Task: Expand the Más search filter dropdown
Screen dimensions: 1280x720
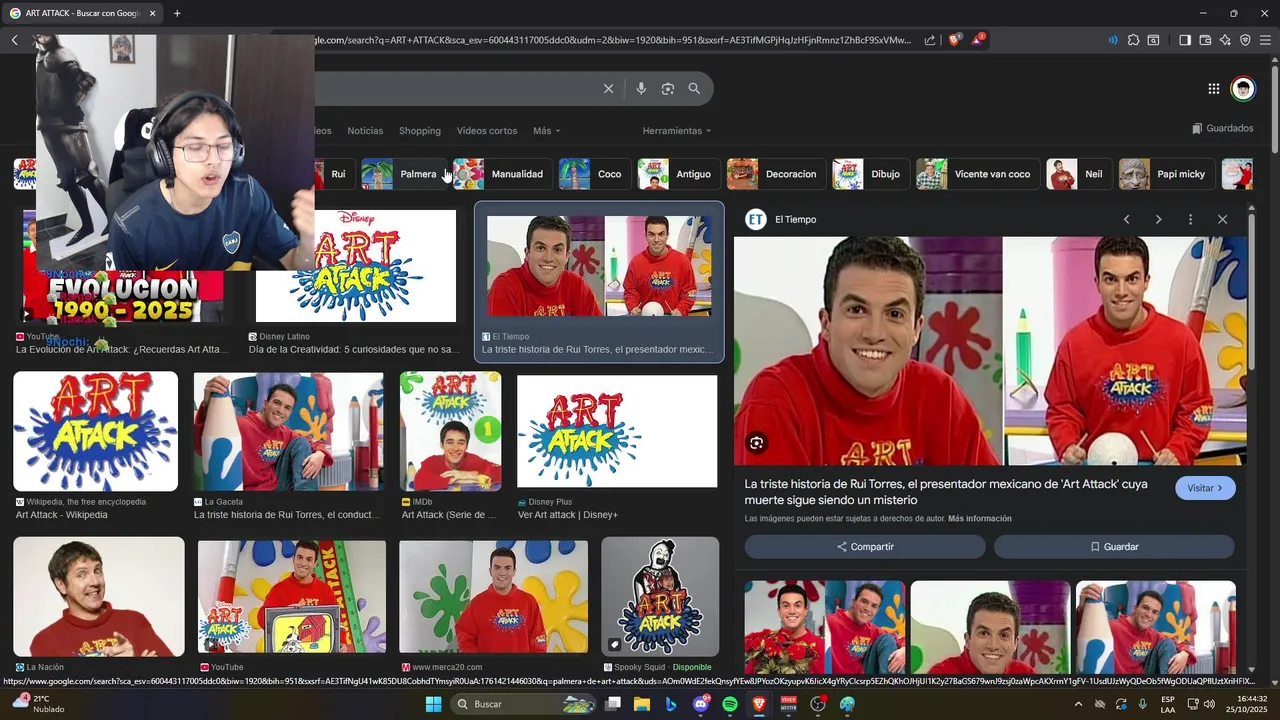Action: [546, 131]
